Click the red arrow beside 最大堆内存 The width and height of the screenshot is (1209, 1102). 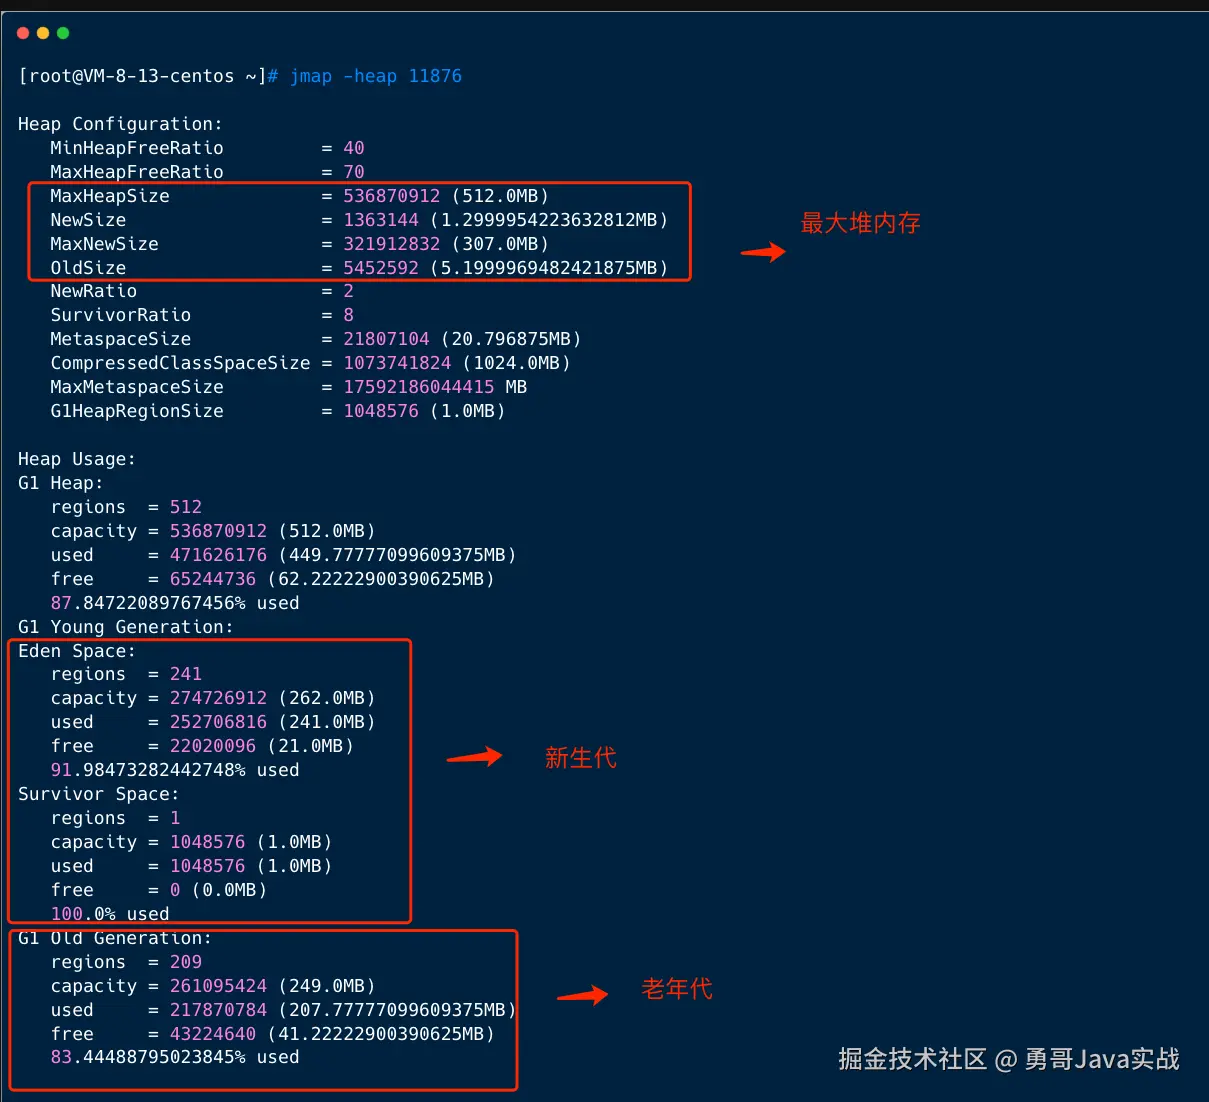pyautogui.click(x=763, y=252)
